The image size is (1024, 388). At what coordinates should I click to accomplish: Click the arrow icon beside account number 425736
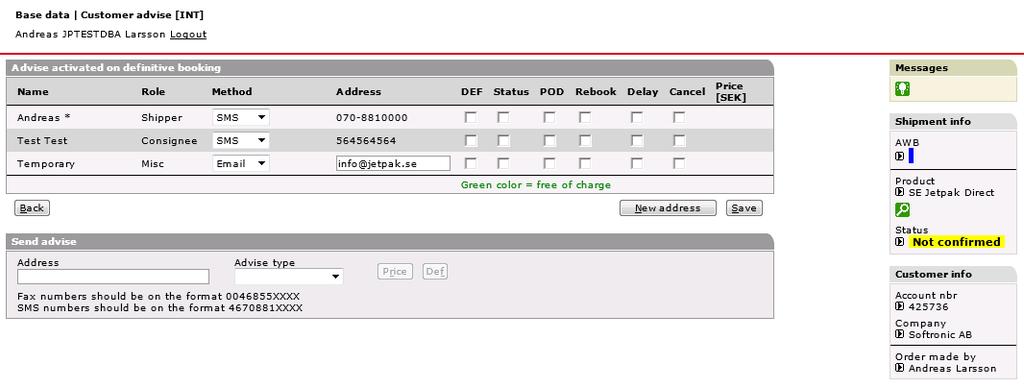[899, 306]
